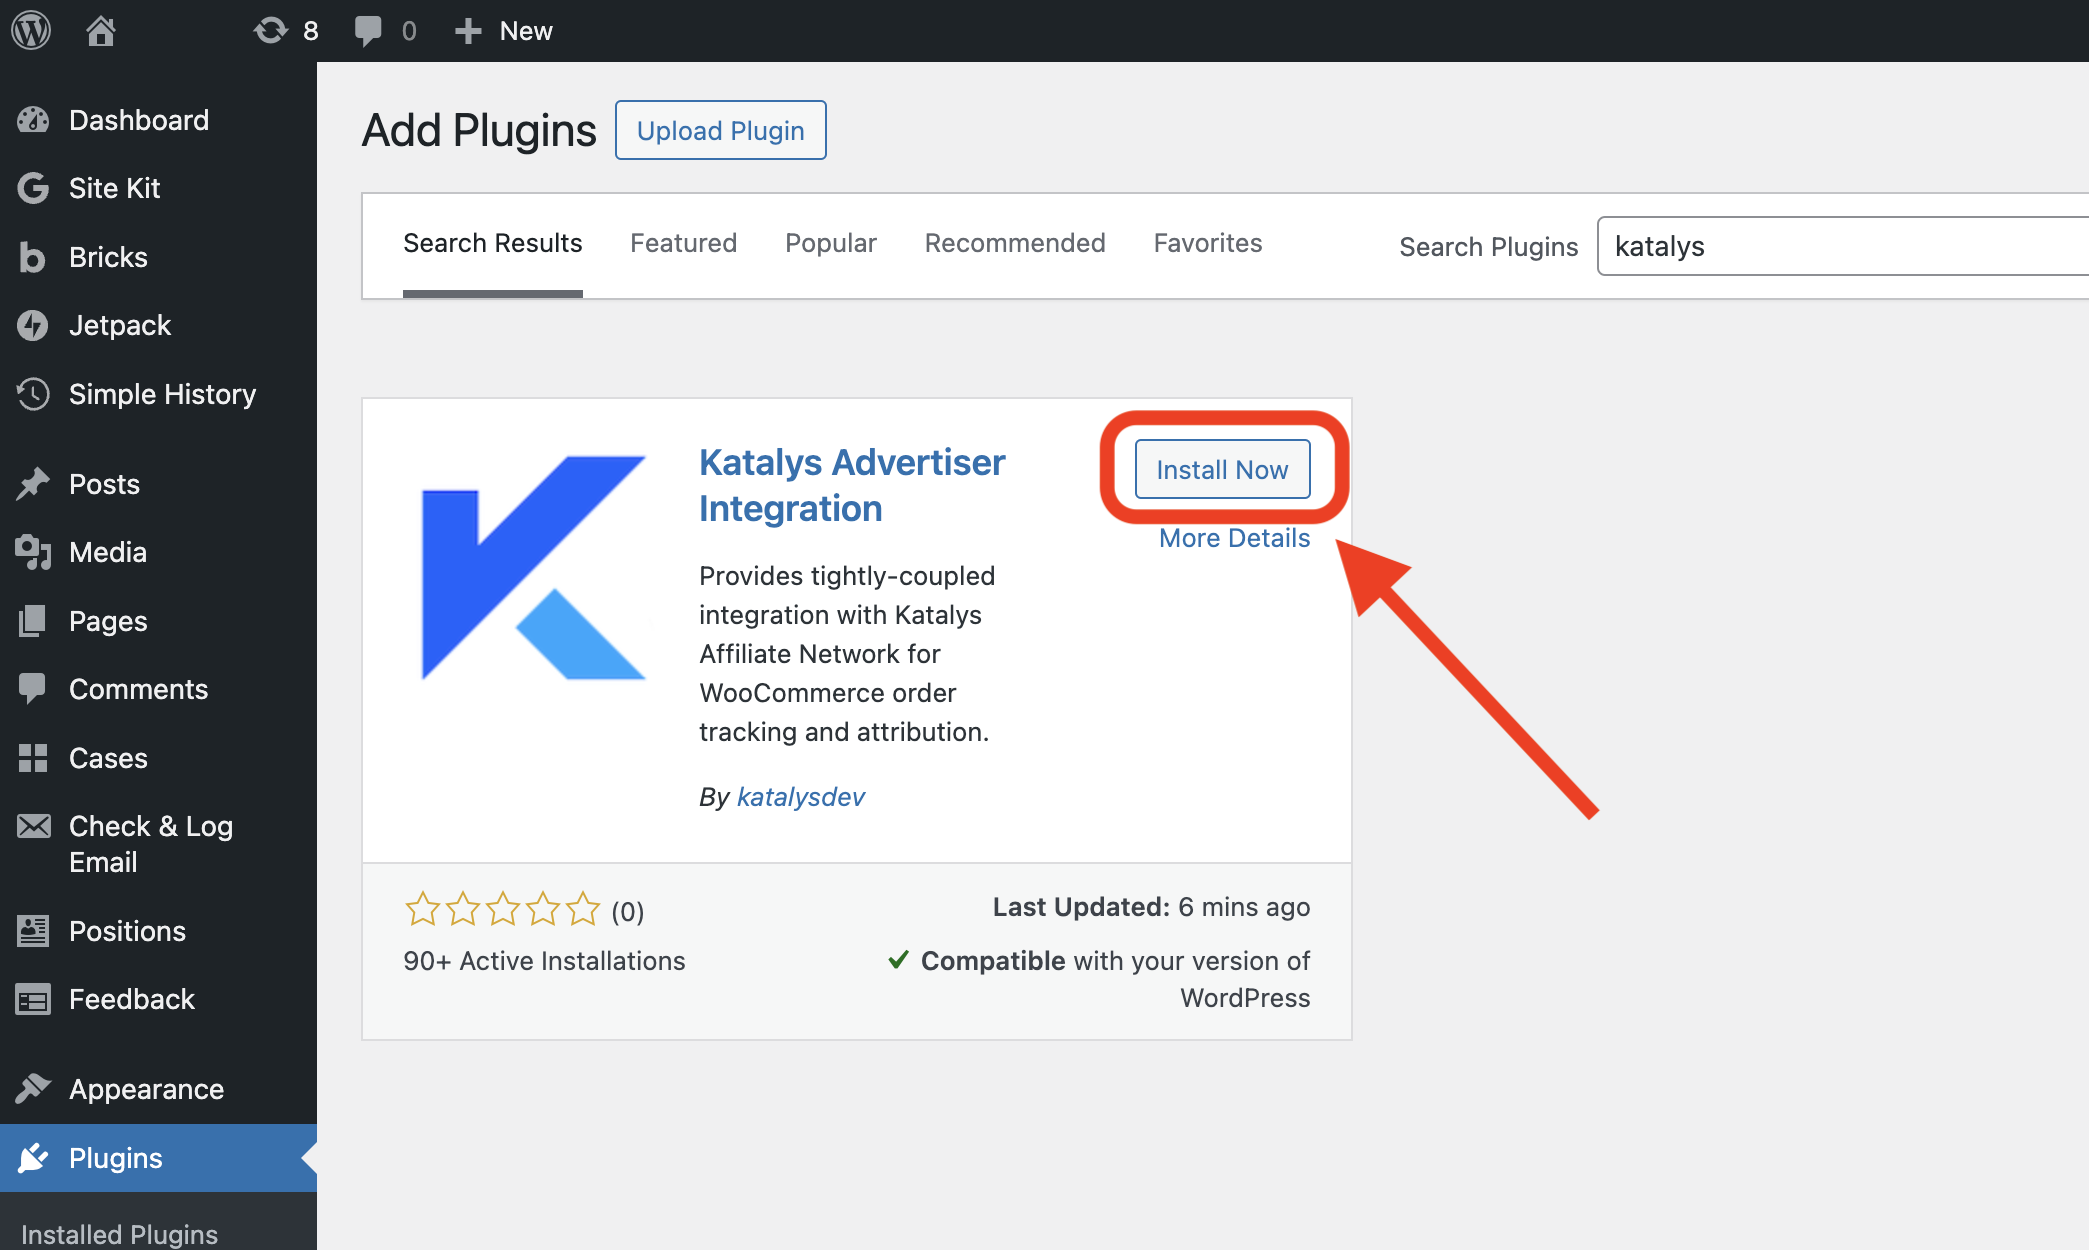Image resolution: width=2089 pixels, height=1250 pixels.
Task: Open Simple History clock icon
Action: click(x=33, y=394)
